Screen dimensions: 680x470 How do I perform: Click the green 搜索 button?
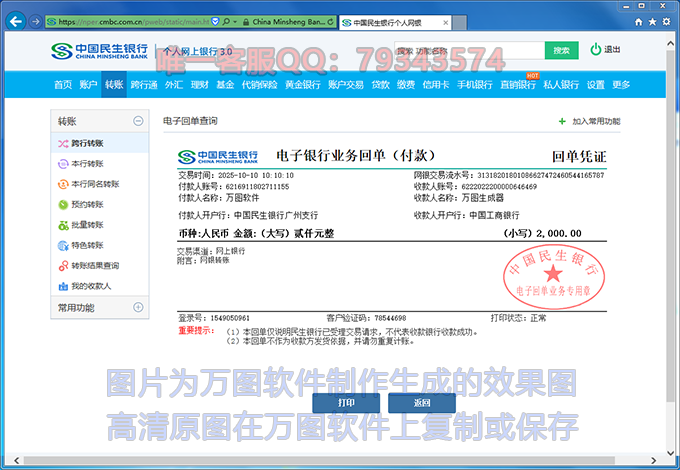point(561,50)
